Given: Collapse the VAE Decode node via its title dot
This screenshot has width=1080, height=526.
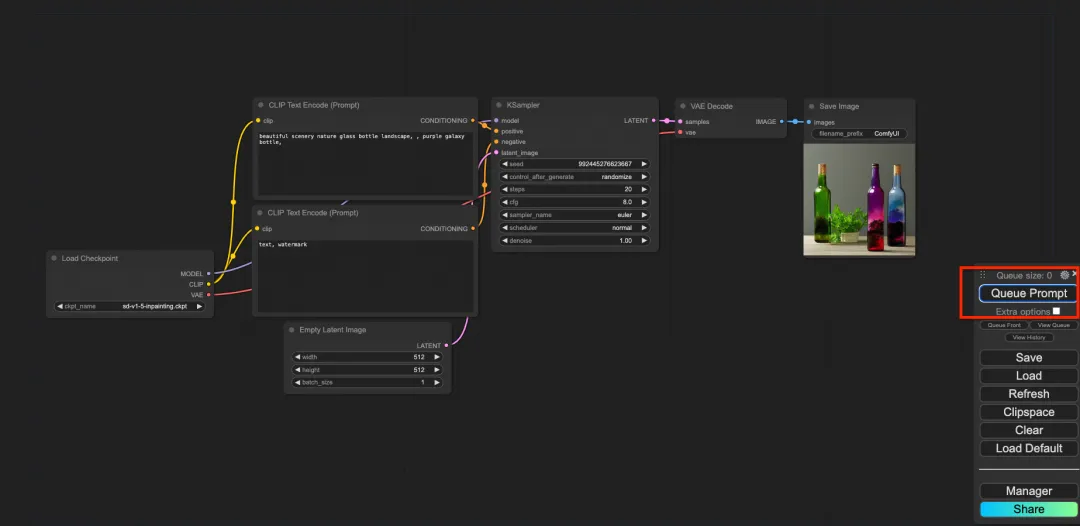Looking at the screenshot, I should [x=683, y=106].
